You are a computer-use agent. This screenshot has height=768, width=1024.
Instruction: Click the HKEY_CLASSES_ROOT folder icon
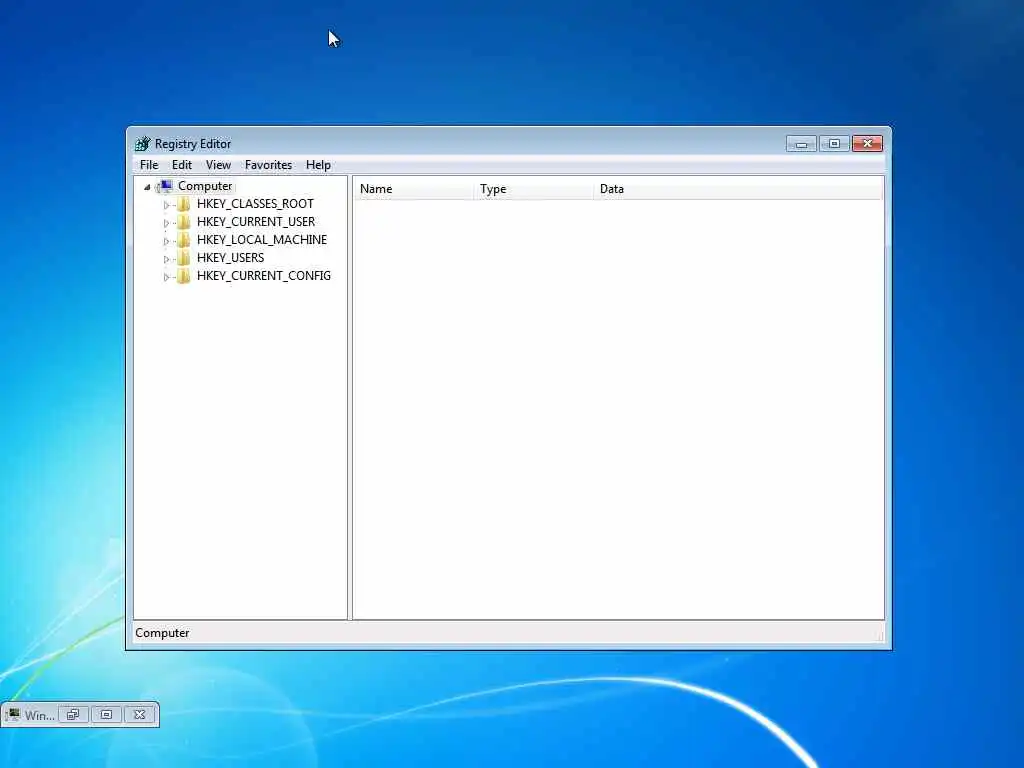pyautogui.click(x=184, y=204)
